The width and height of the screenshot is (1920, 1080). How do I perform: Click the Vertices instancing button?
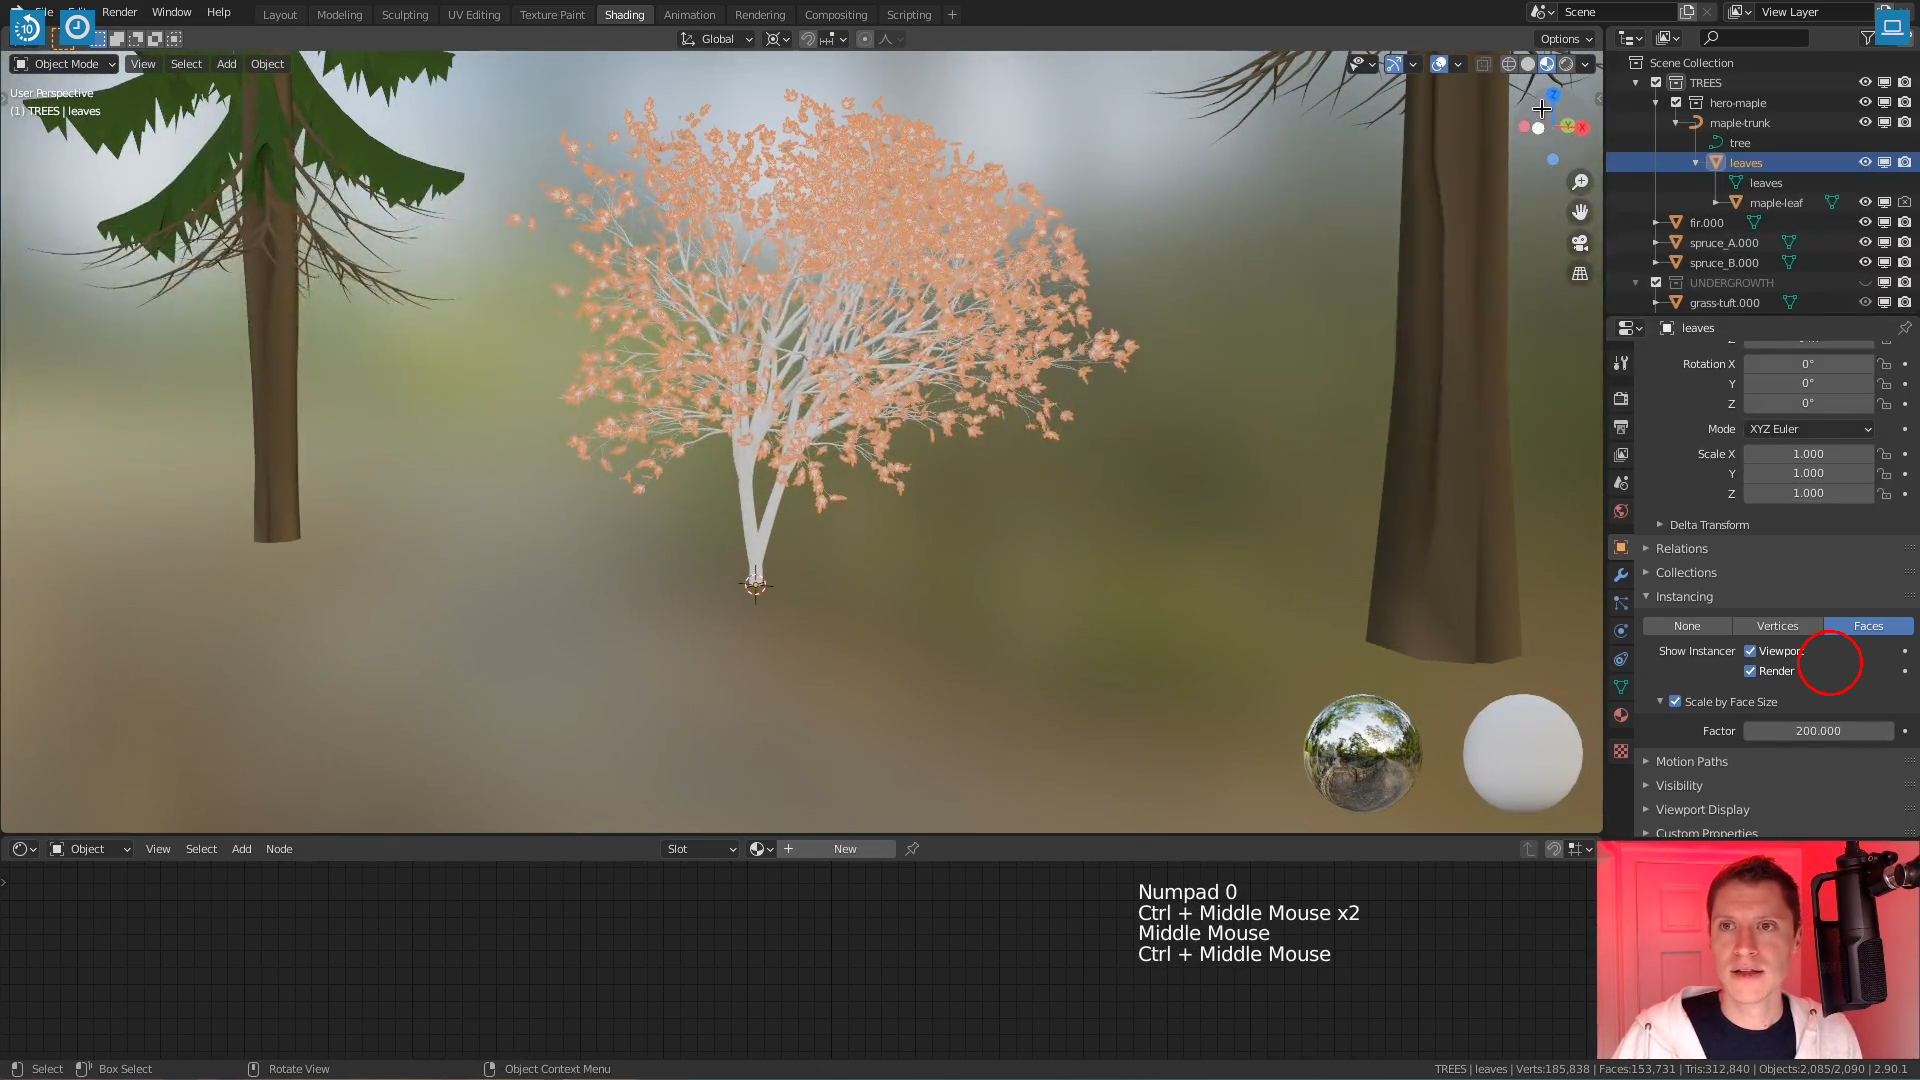coord(1777,625)
